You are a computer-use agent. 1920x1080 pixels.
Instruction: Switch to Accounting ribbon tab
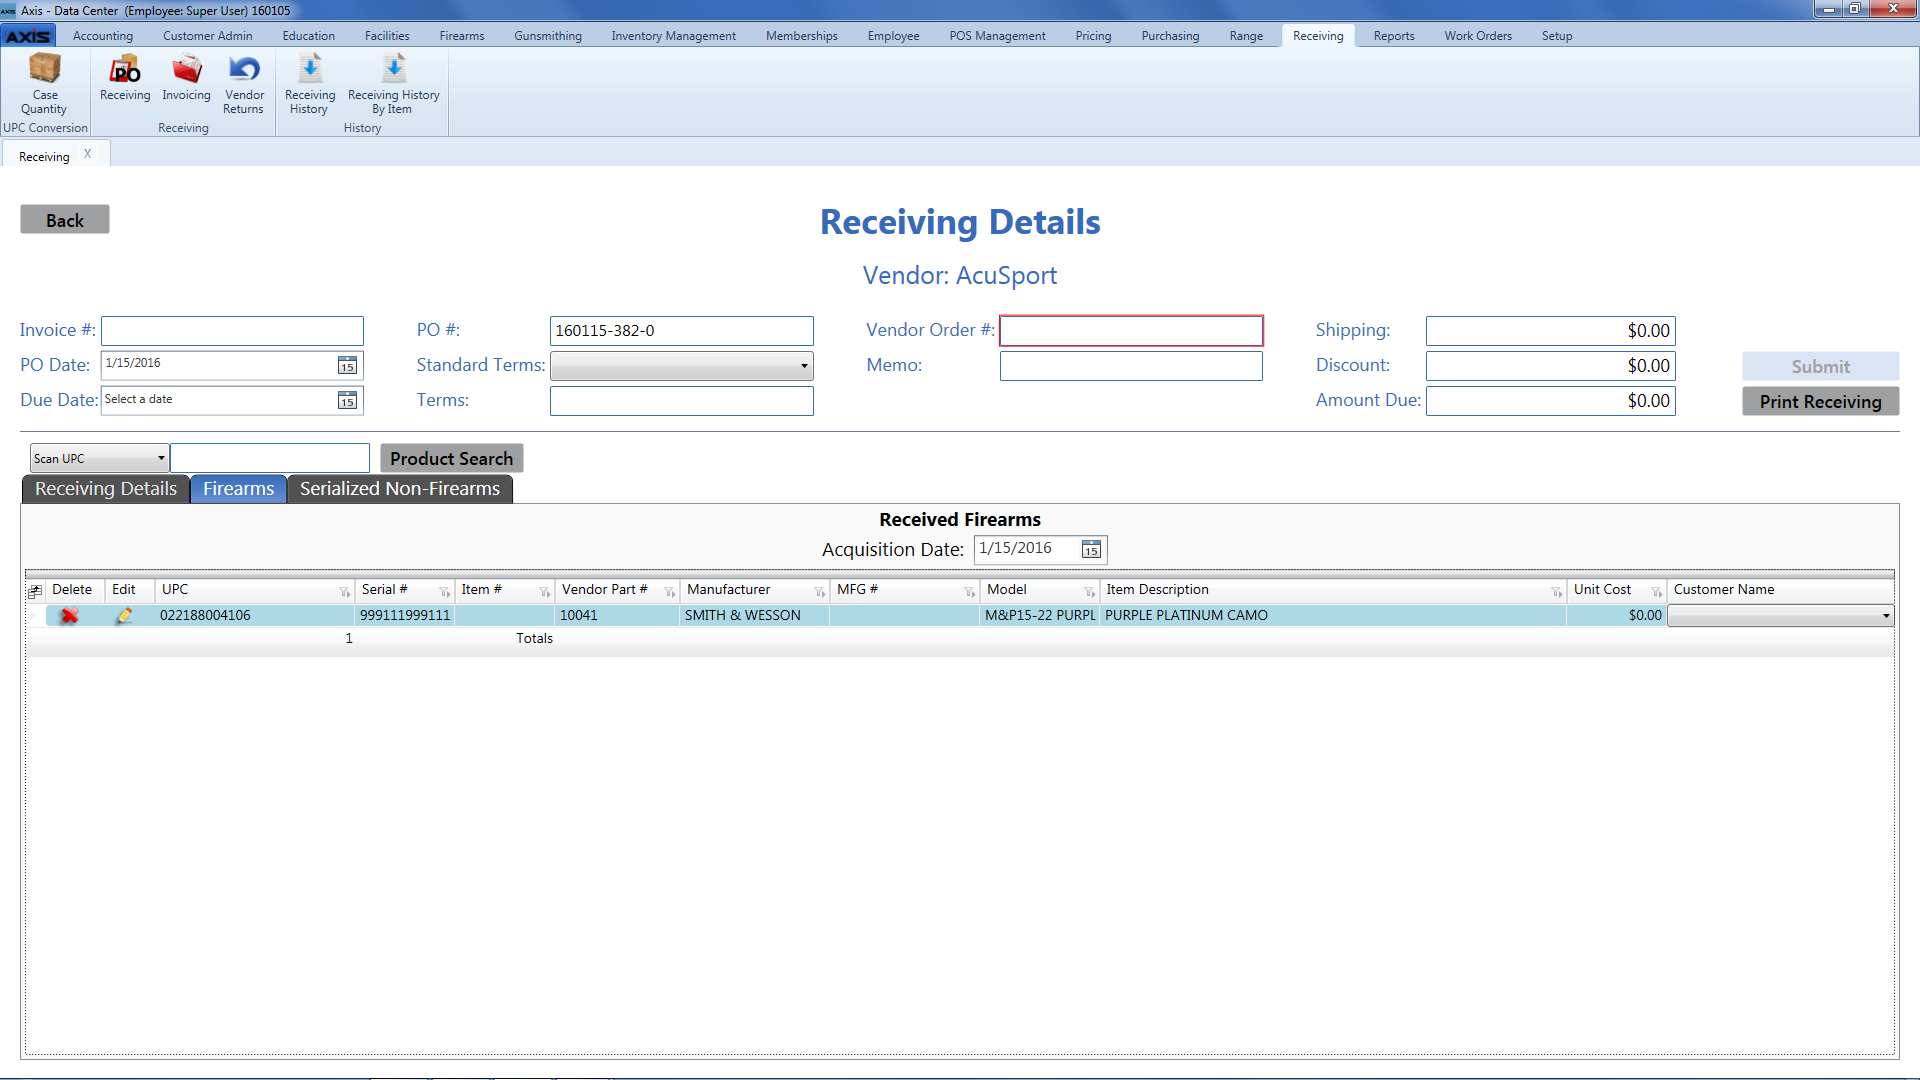(x=103, y=36)
